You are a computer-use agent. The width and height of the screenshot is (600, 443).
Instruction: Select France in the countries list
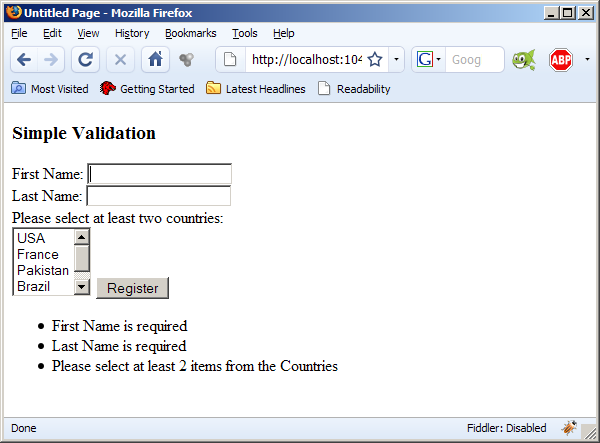tap(38, 254)
